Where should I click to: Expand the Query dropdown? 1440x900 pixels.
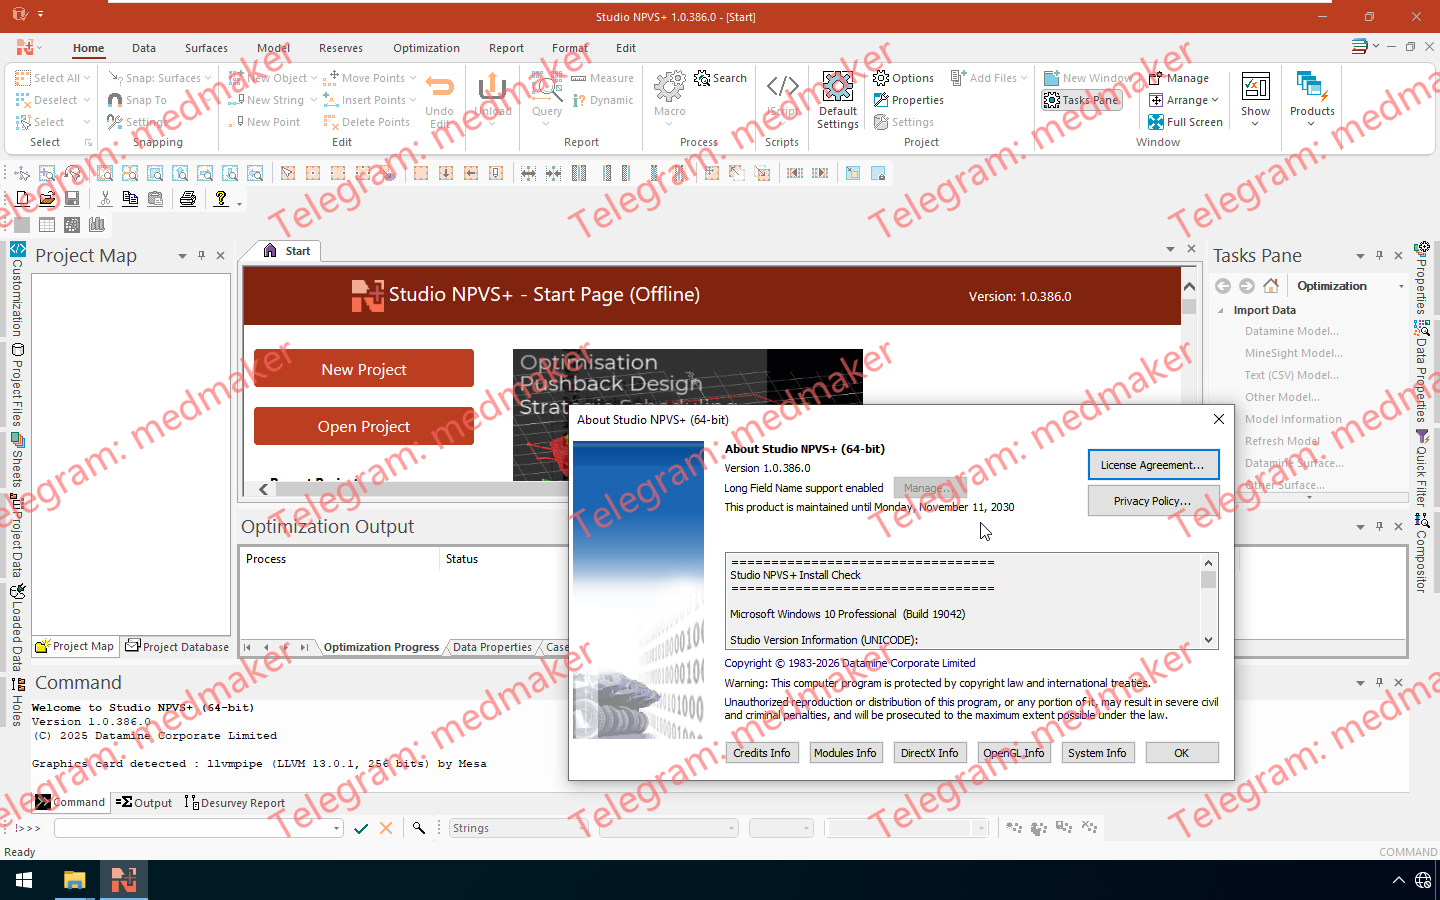coord(546,124)
